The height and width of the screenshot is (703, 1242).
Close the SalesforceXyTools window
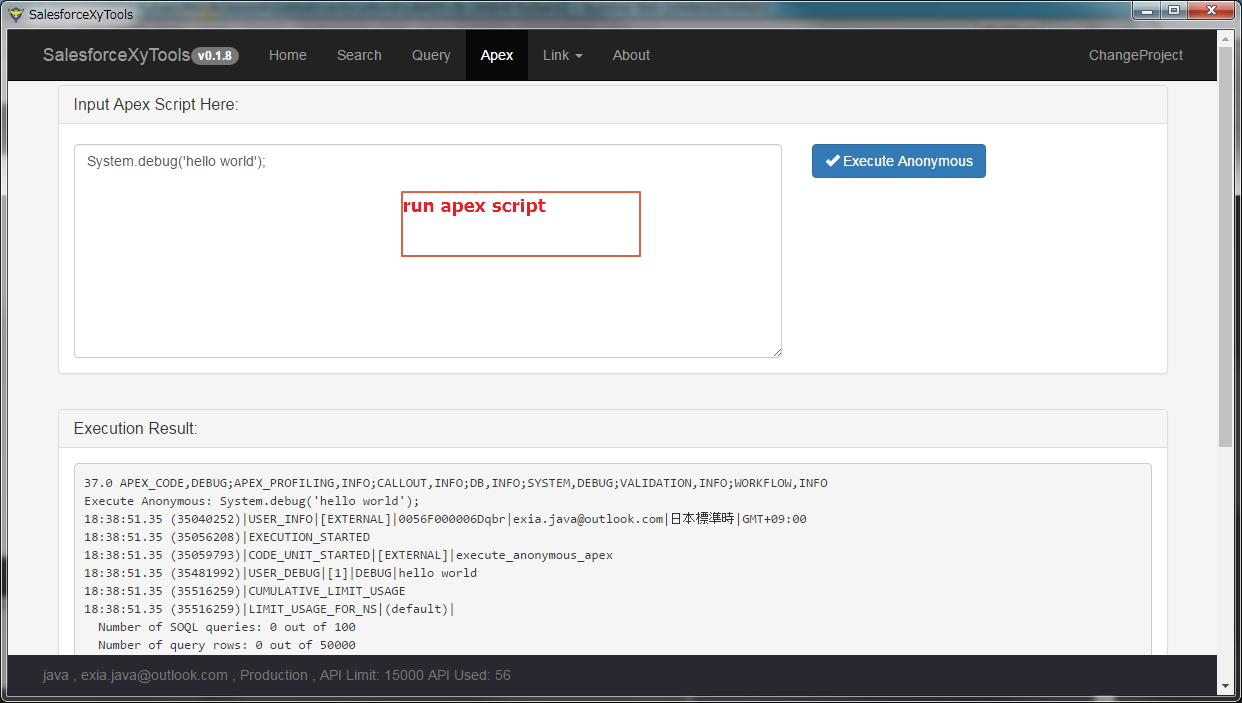(1211, 10)
